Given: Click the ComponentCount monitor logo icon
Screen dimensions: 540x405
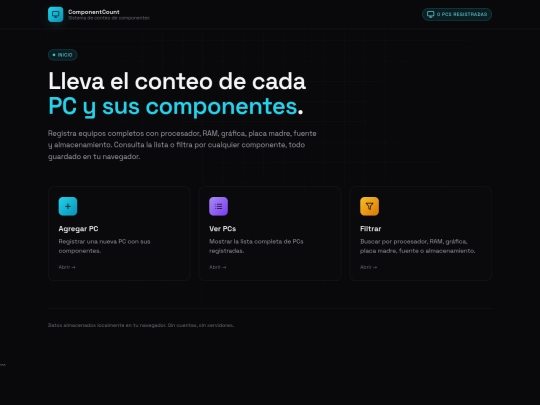Looking at the screenshot, I should (55, 14).
